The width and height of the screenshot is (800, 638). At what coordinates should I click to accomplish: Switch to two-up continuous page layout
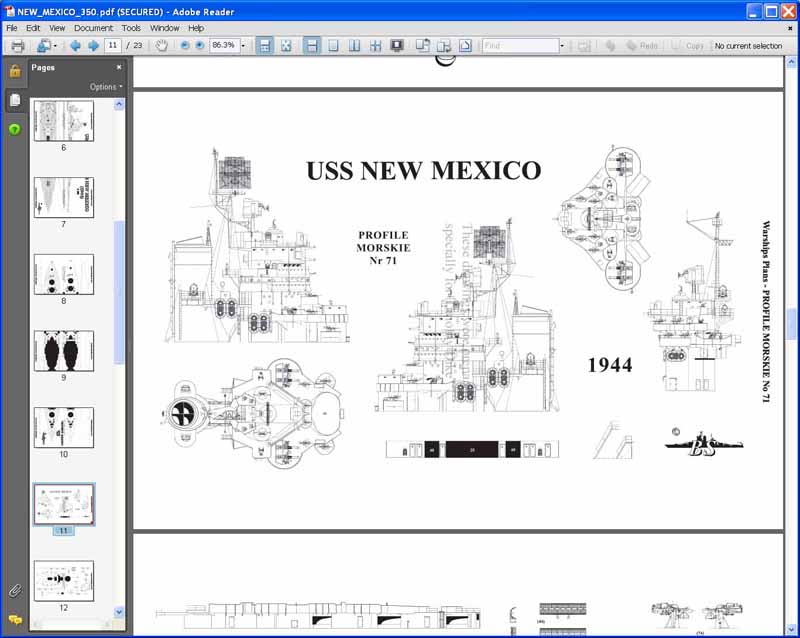(376, 46)
